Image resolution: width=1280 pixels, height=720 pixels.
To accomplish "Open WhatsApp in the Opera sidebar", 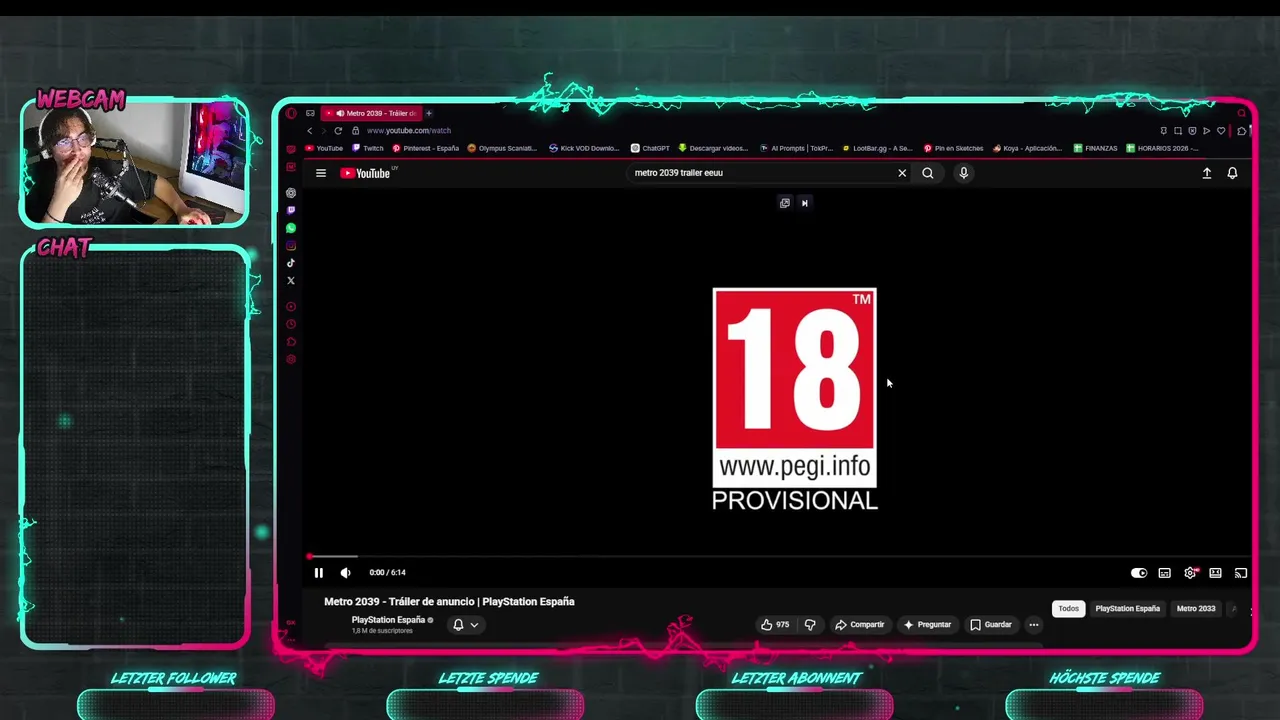I will (291, 228).
